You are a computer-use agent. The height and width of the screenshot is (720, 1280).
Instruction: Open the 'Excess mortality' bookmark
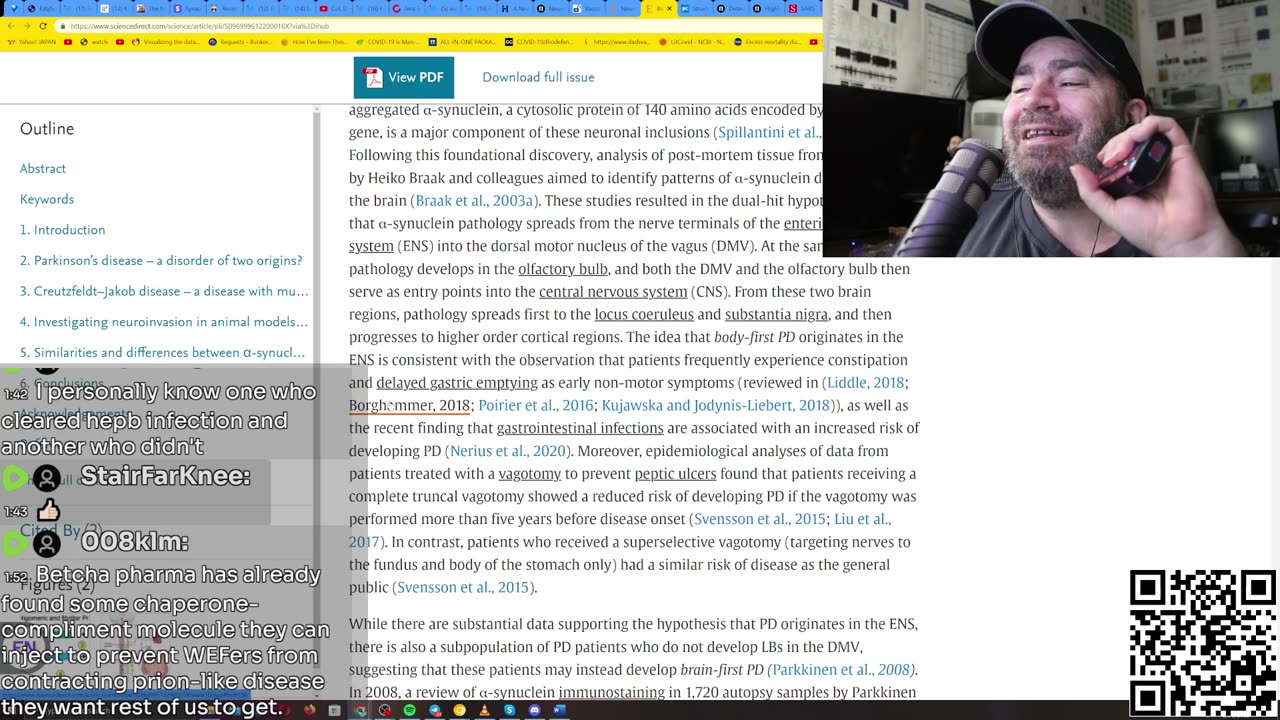[768, 42]
